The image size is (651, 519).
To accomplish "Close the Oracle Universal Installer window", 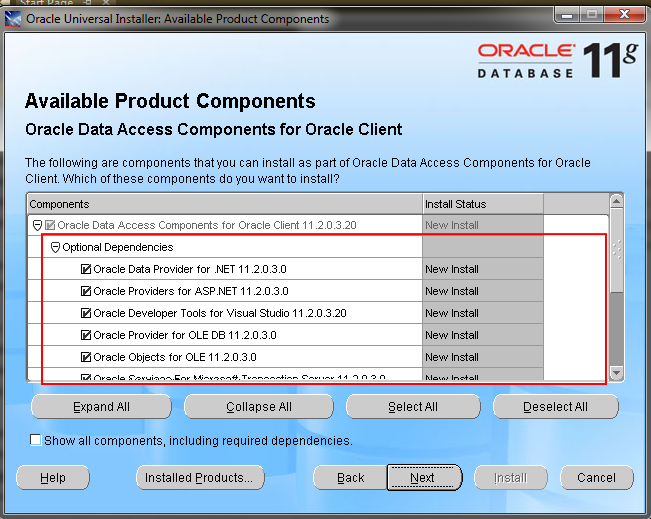I will coord(624,15).
